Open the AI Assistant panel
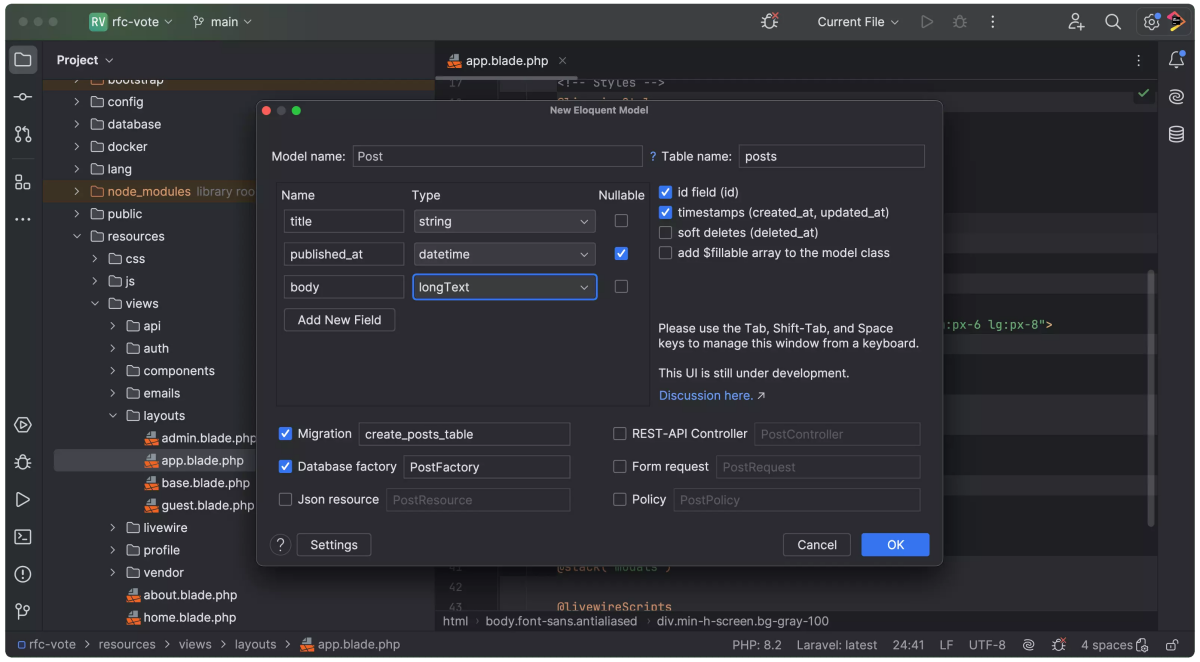The height and width of the screenshot is (662, 1200). pyautogui.click(x=1175, y=96)
